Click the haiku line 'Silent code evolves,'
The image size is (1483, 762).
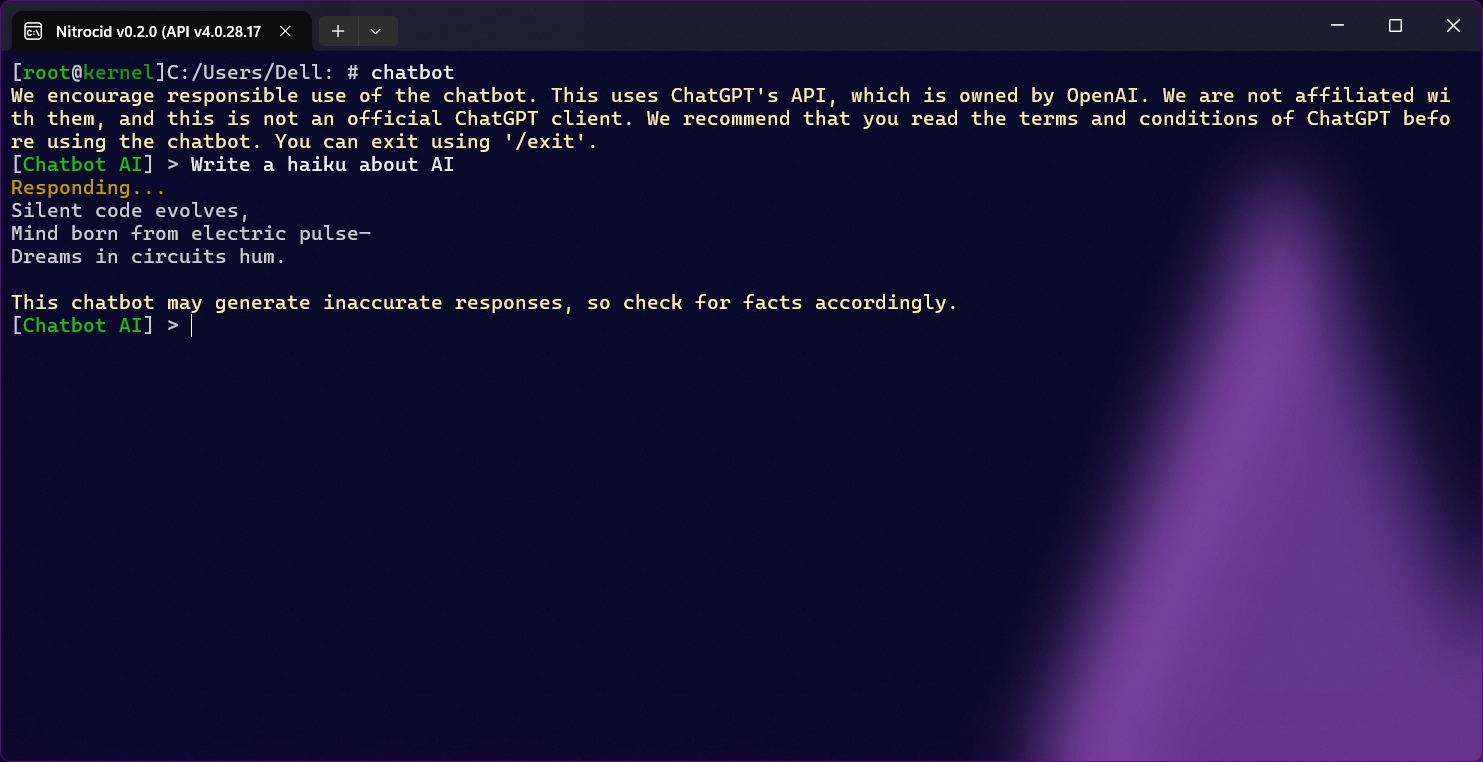(x=130, y=211)
